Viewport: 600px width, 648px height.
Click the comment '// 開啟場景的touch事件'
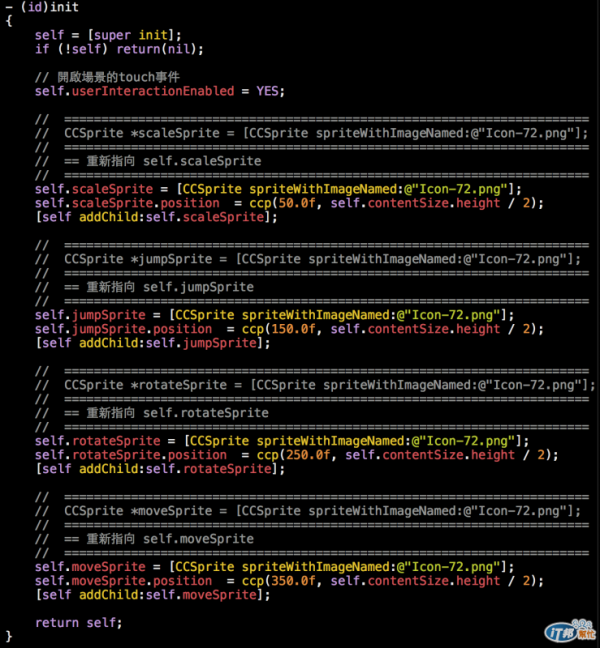(107, 77)
